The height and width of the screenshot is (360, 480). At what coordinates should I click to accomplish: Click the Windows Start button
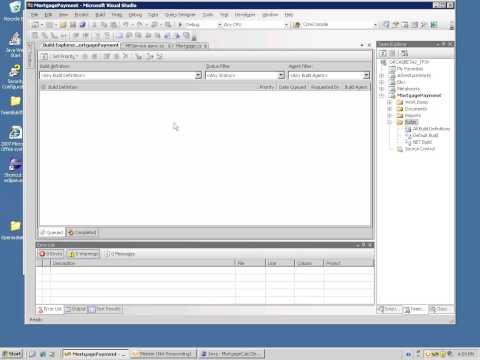[x=12, y=354]
